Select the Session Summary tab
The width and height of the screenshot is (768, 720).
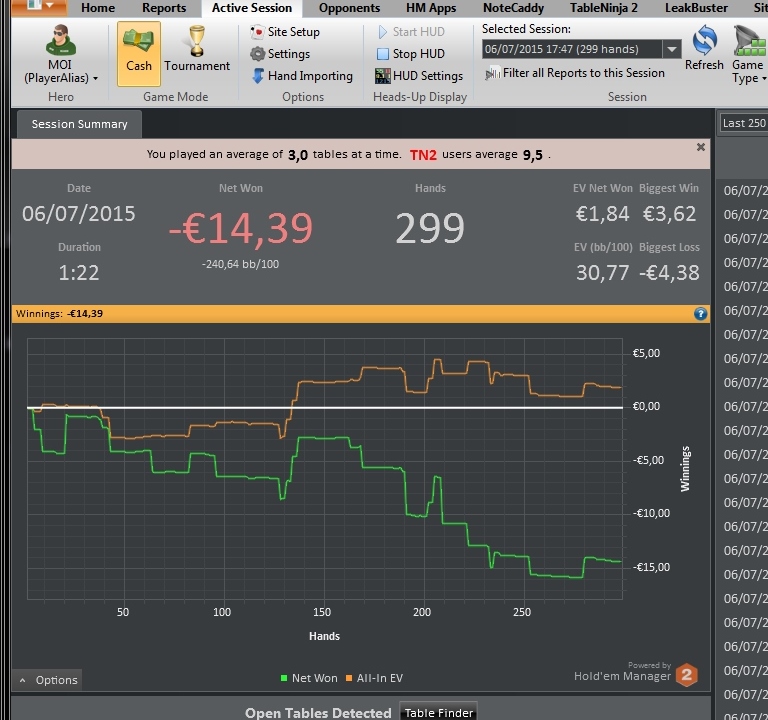(79, 124)
